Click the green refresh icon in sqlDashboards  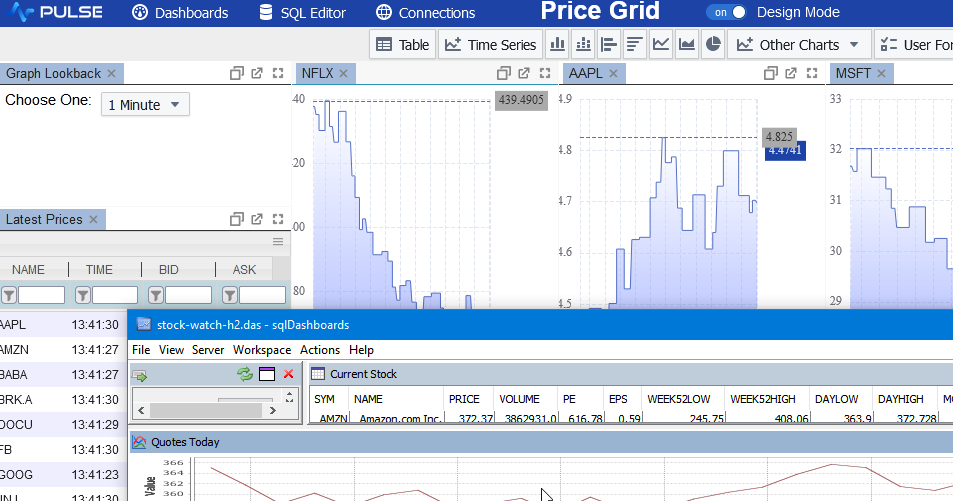coord(245,374)
